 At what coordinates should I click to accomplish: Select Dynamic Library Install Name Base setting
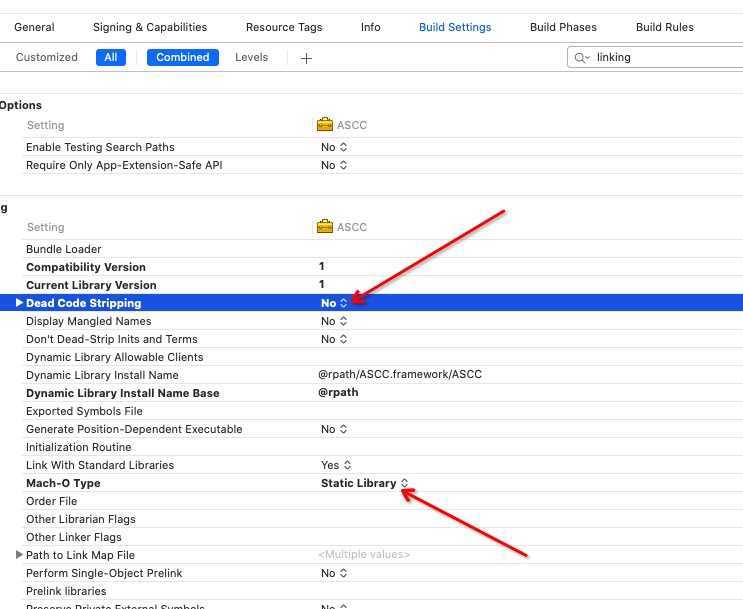123,393
